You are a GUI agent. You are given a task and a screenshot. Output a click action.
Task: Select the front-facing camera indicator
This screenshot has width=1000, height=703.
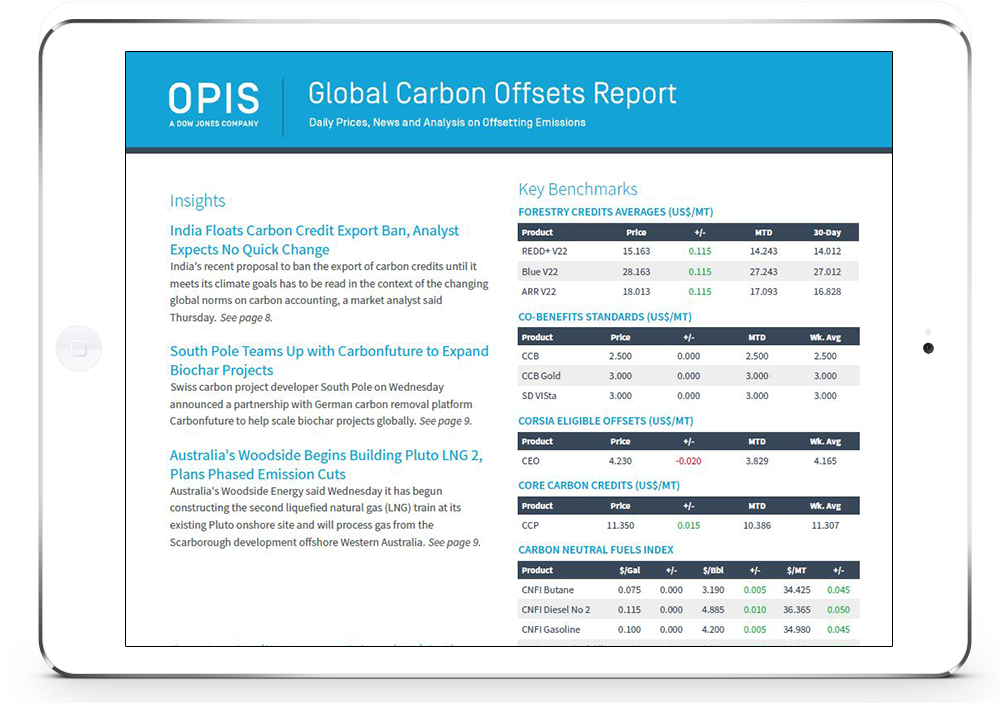[x=929, y=348]
